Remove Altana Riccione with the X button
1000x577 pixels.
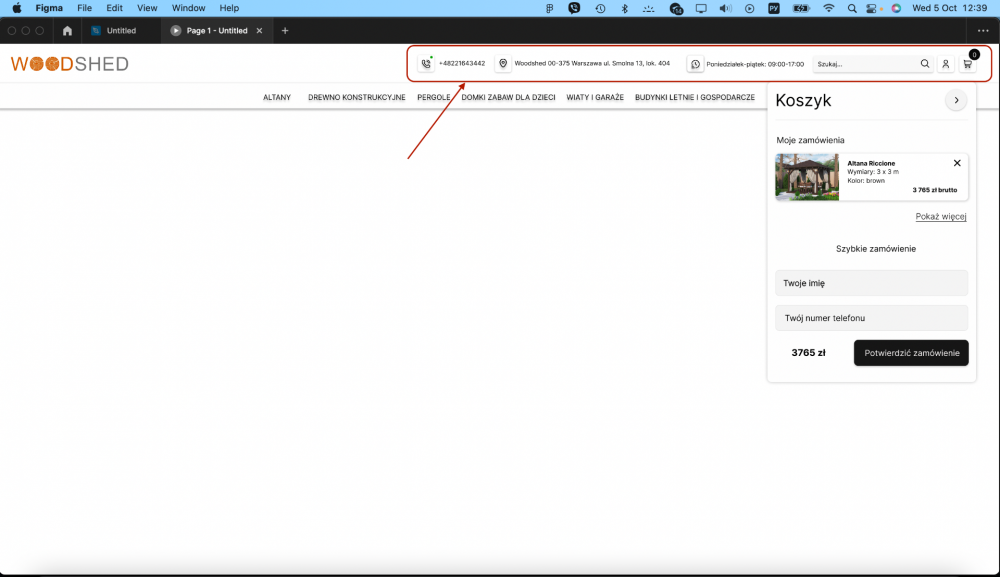pyautogui.click(x=956, y=162)
